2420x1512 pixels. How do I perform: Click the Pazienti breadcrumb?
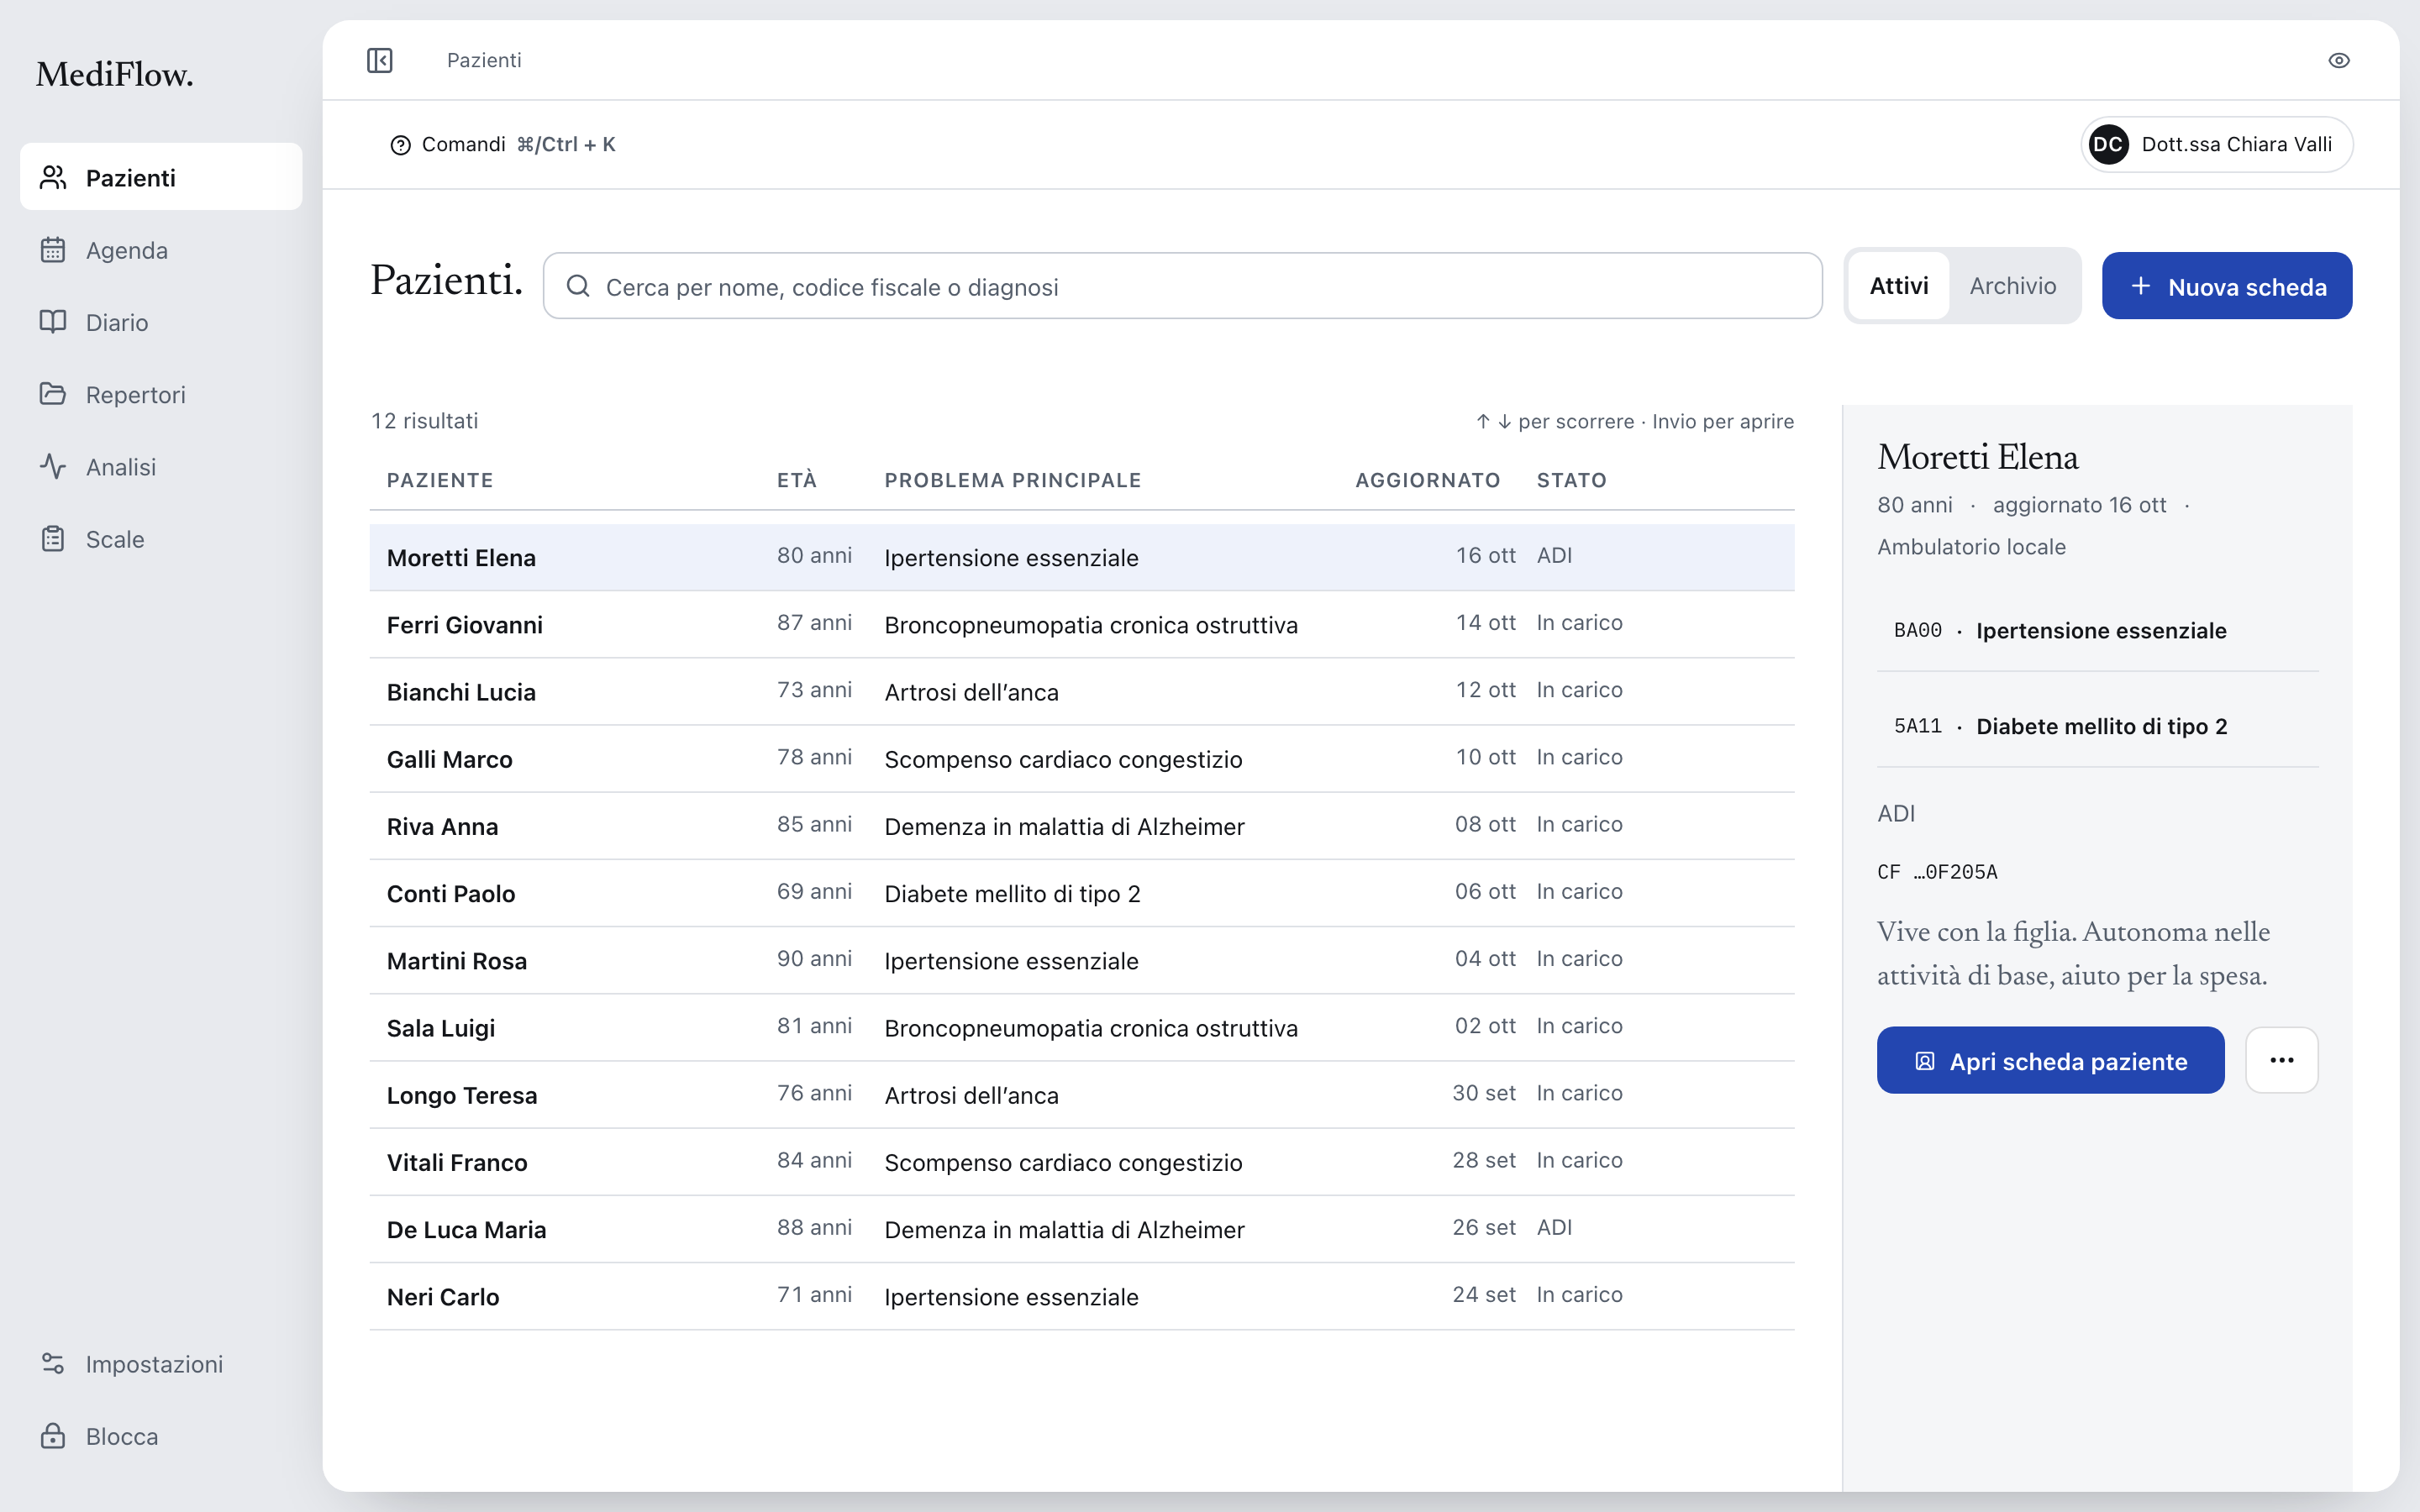[484, 60]
